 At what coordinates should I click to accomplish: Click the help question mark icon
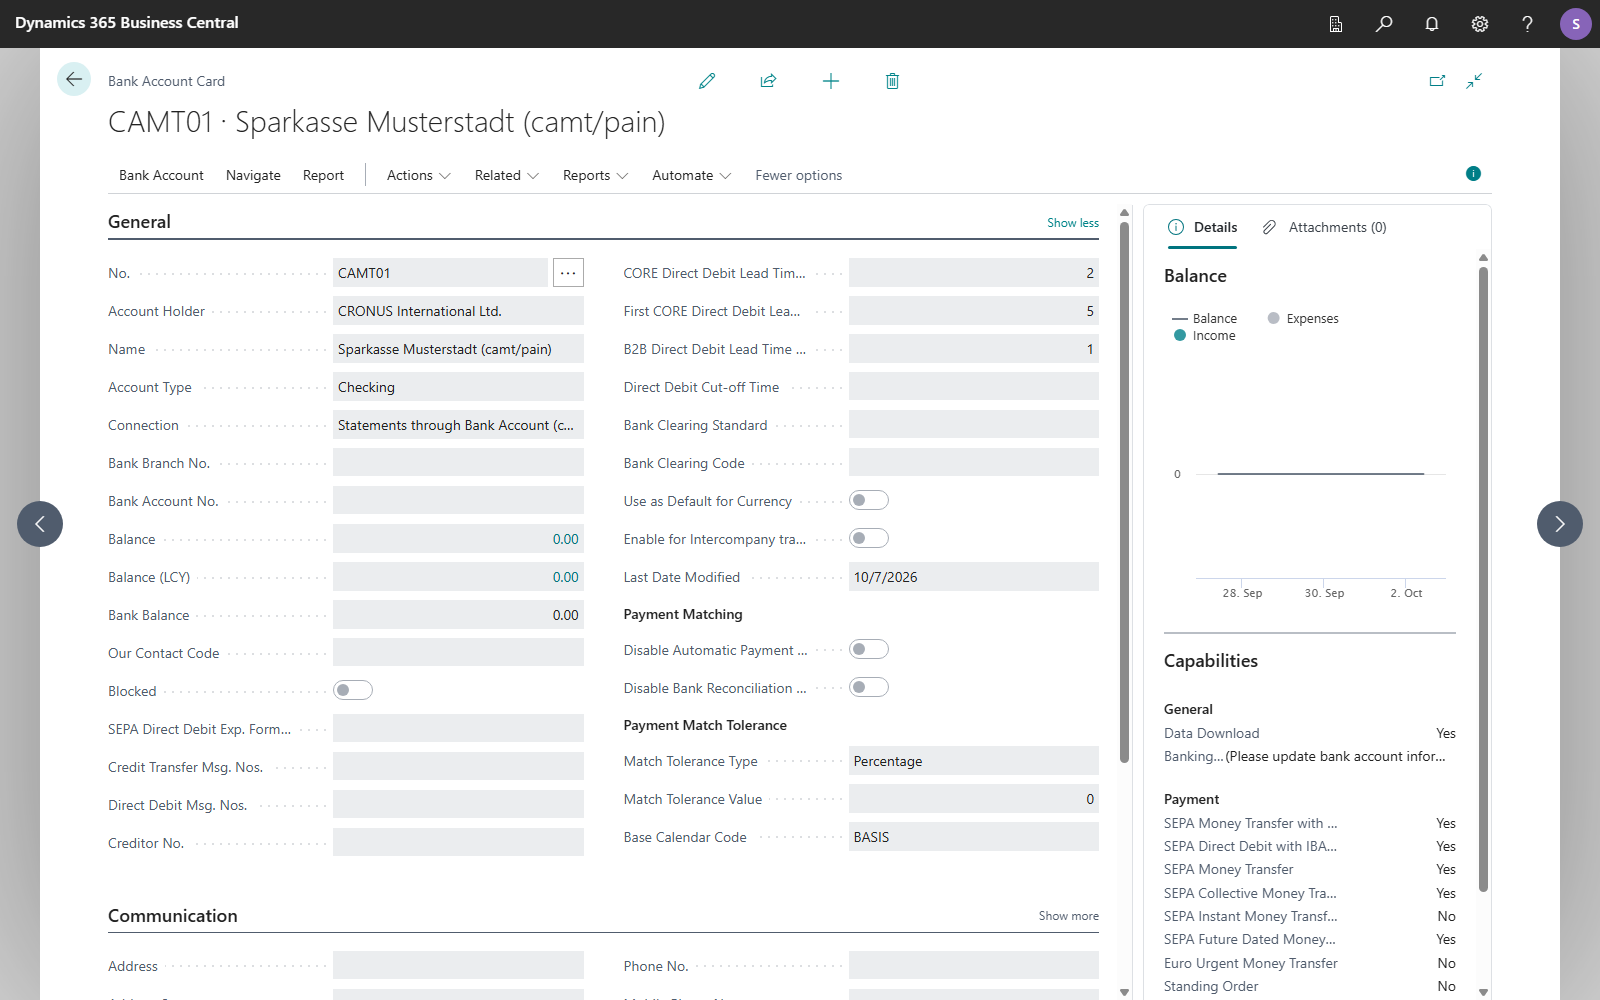tap(1527, 23)
